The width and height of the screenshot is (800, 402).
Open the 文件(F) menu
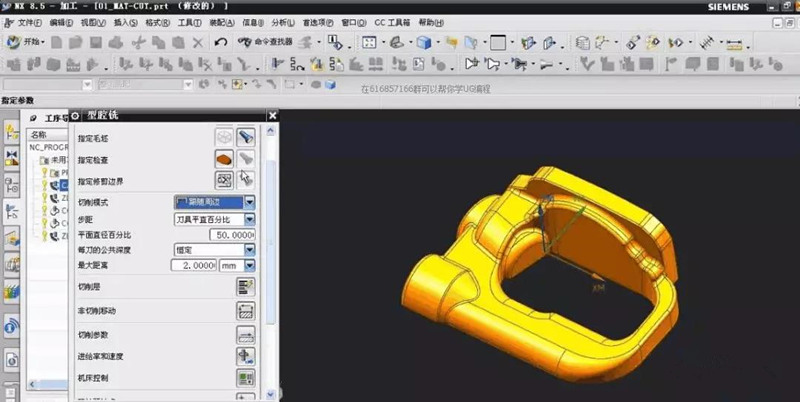point(30,22)
